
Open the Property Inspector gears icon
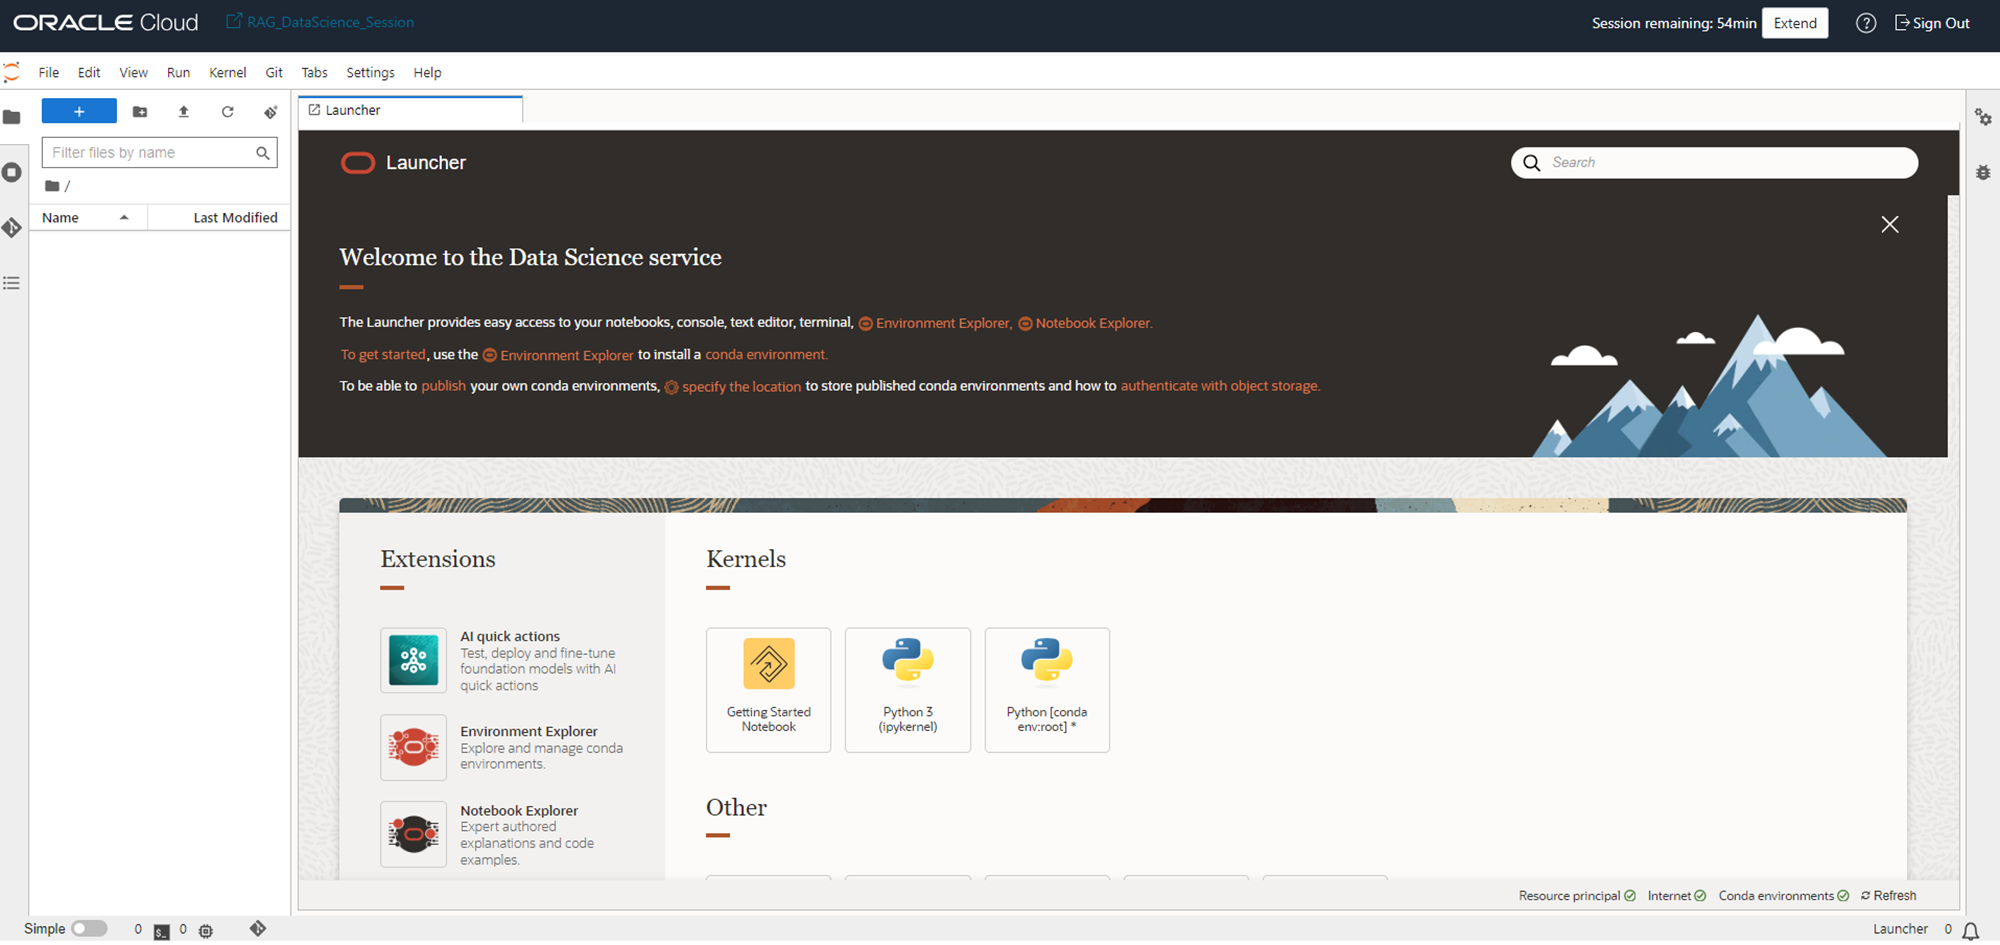pos(1983,117)
